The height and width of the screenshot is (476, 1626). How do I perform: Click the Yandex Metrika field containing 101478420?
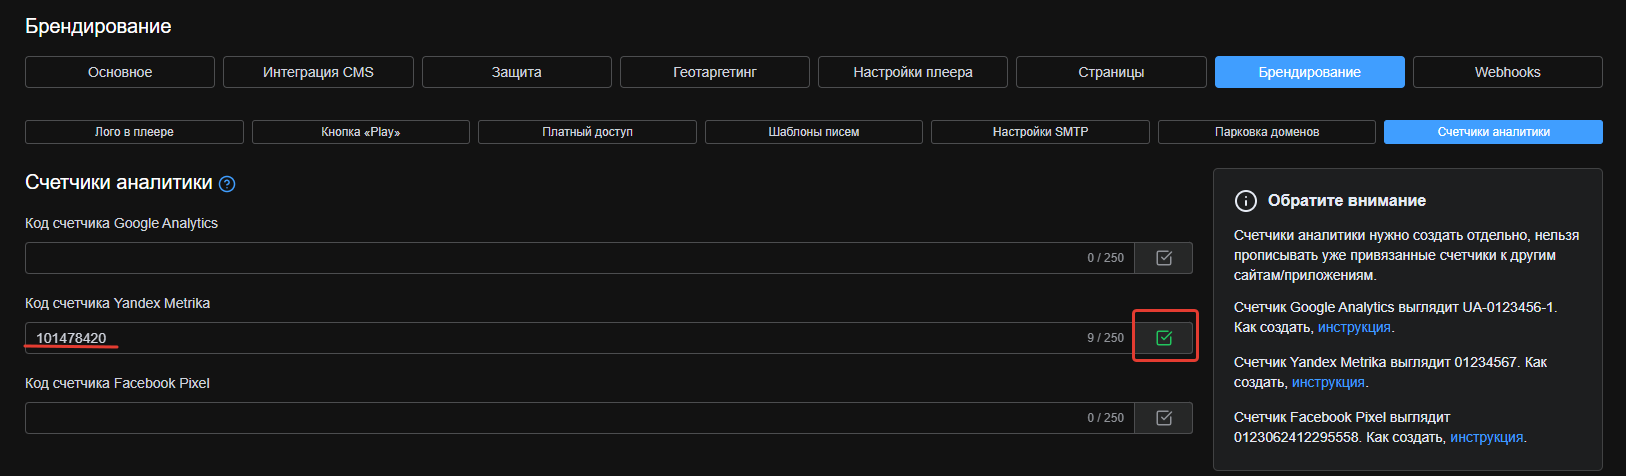coord(580,338)
